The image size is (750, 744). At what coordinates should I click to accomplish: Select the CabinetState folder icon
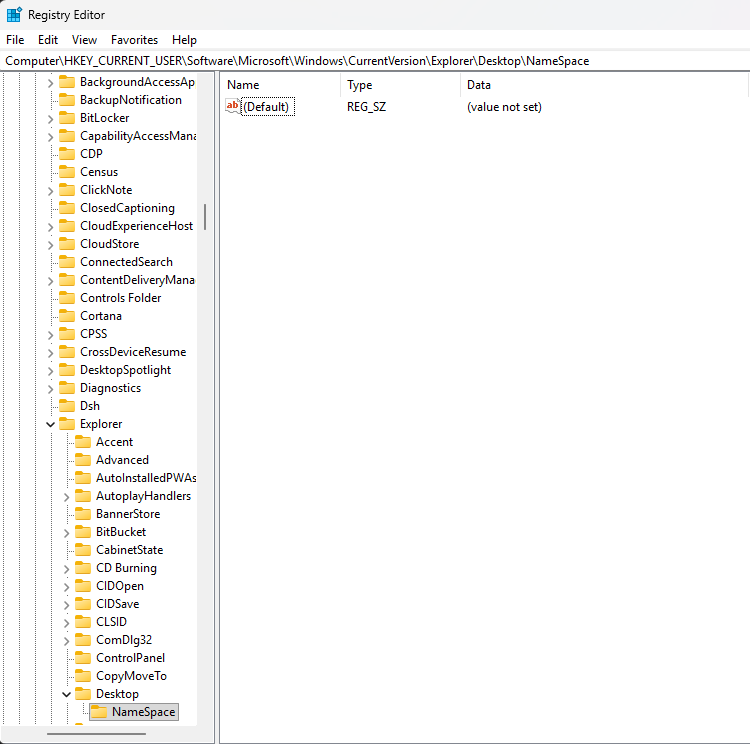point(83,550)
